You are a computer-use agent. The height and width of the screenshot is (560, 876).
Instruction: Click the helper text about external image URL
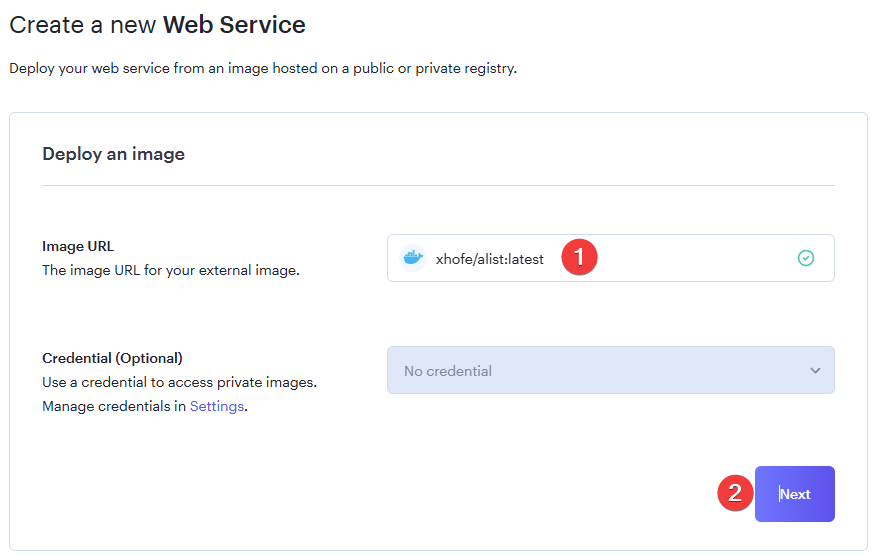[170, 270]
